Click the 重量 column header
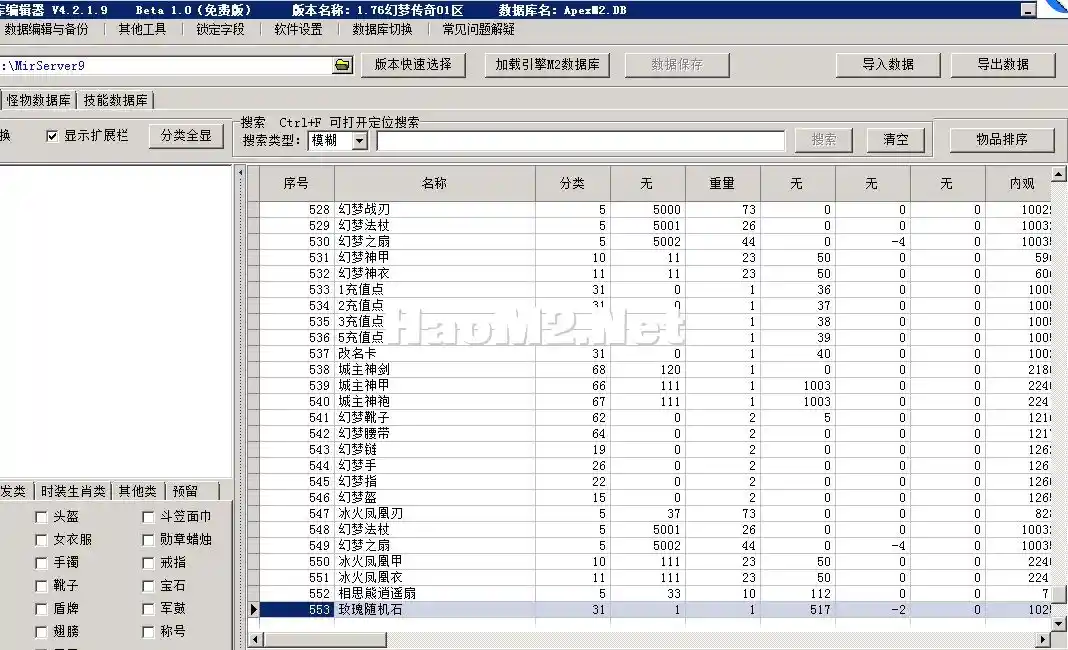The height and width of the screenshot is (650, 1068). 722,183
